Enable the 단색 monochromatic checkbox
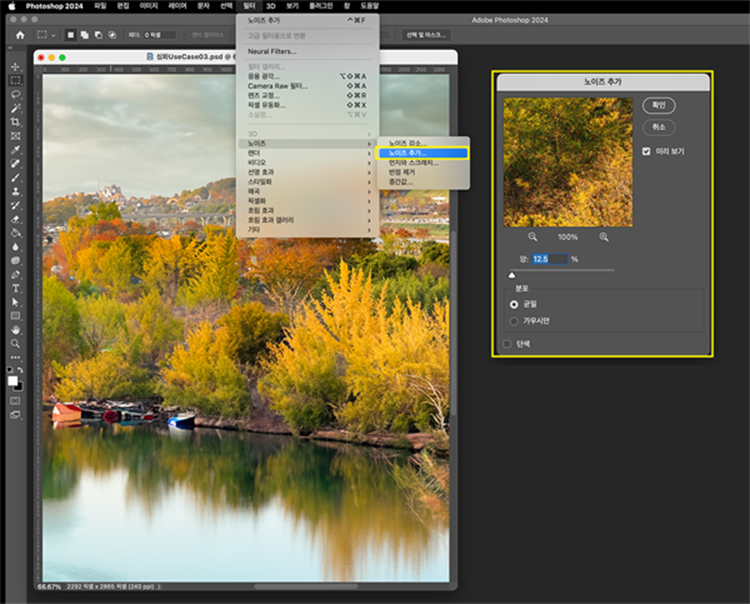This screenshot has height=604, width=750. tap(507, 344)
